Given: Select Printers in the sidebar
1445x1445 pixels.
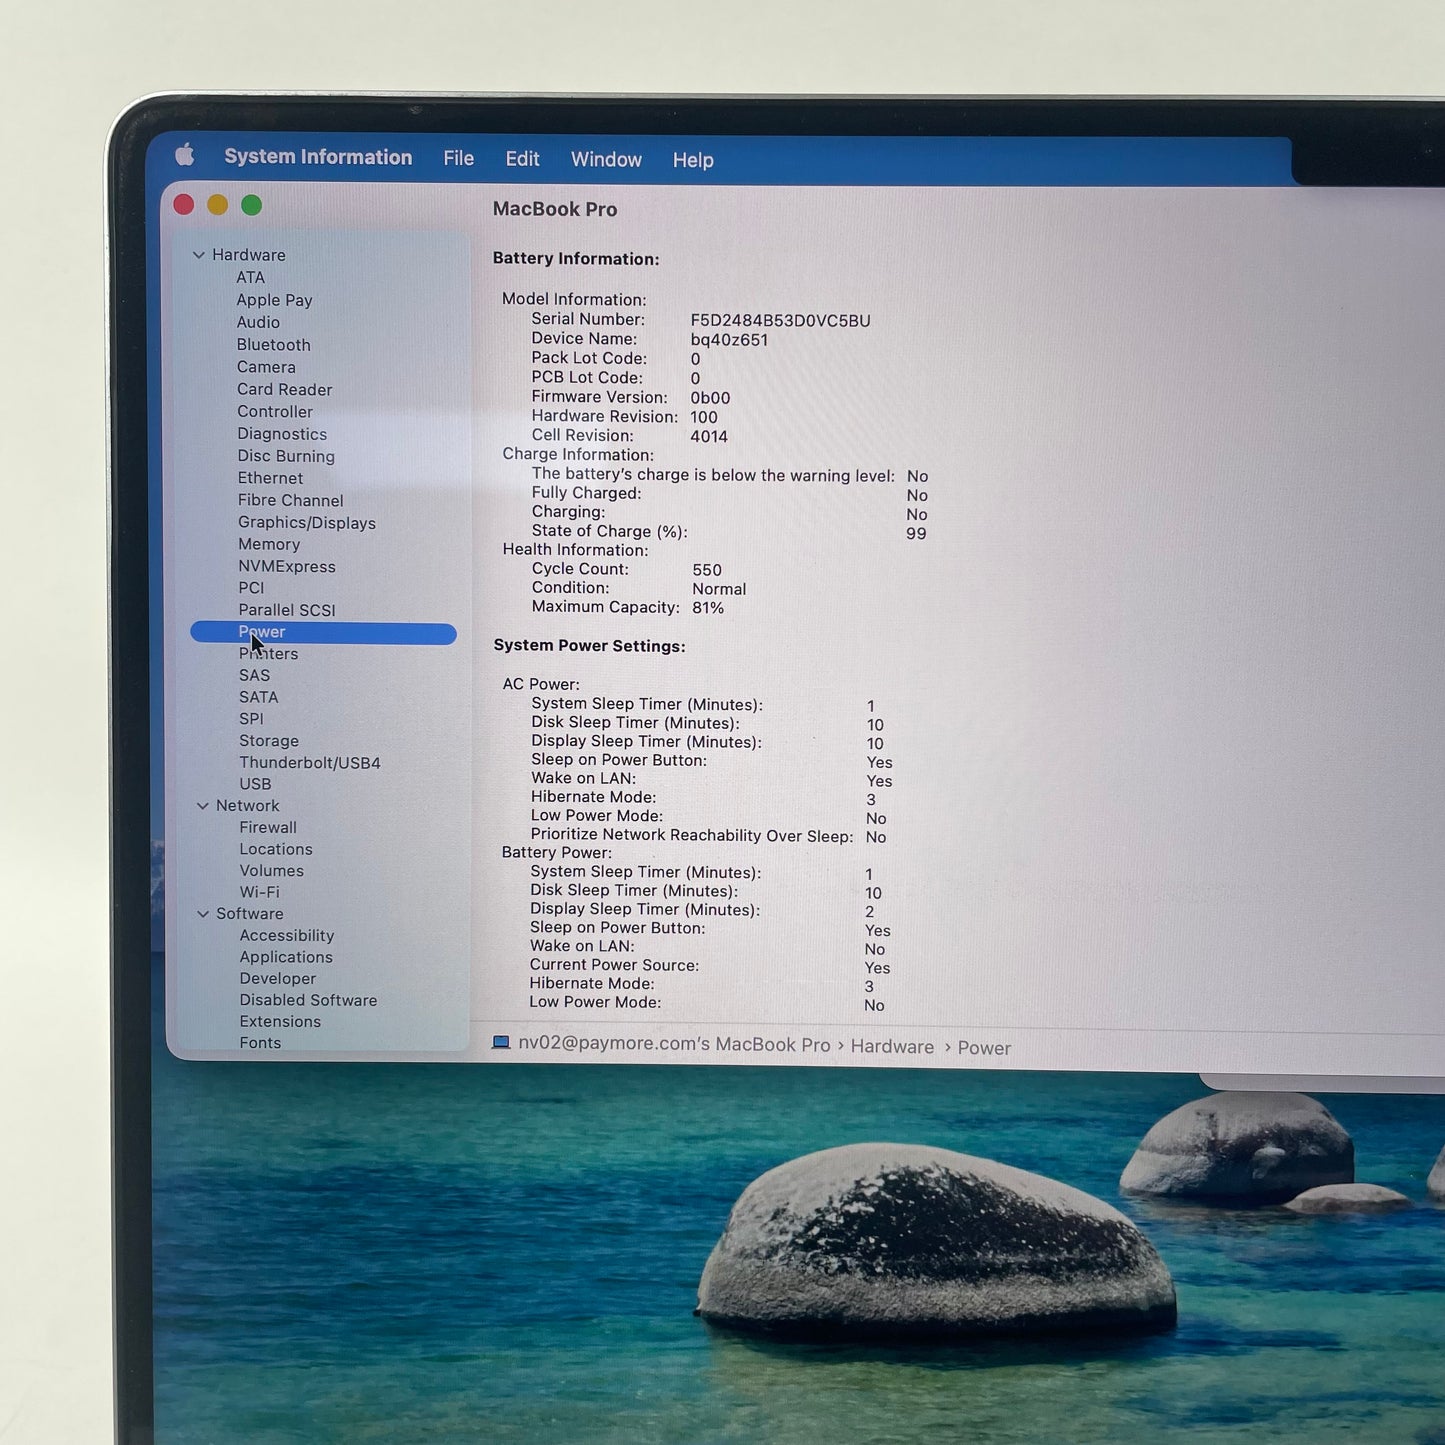Looking at the screenshot, I should click(x=268, y=654).
